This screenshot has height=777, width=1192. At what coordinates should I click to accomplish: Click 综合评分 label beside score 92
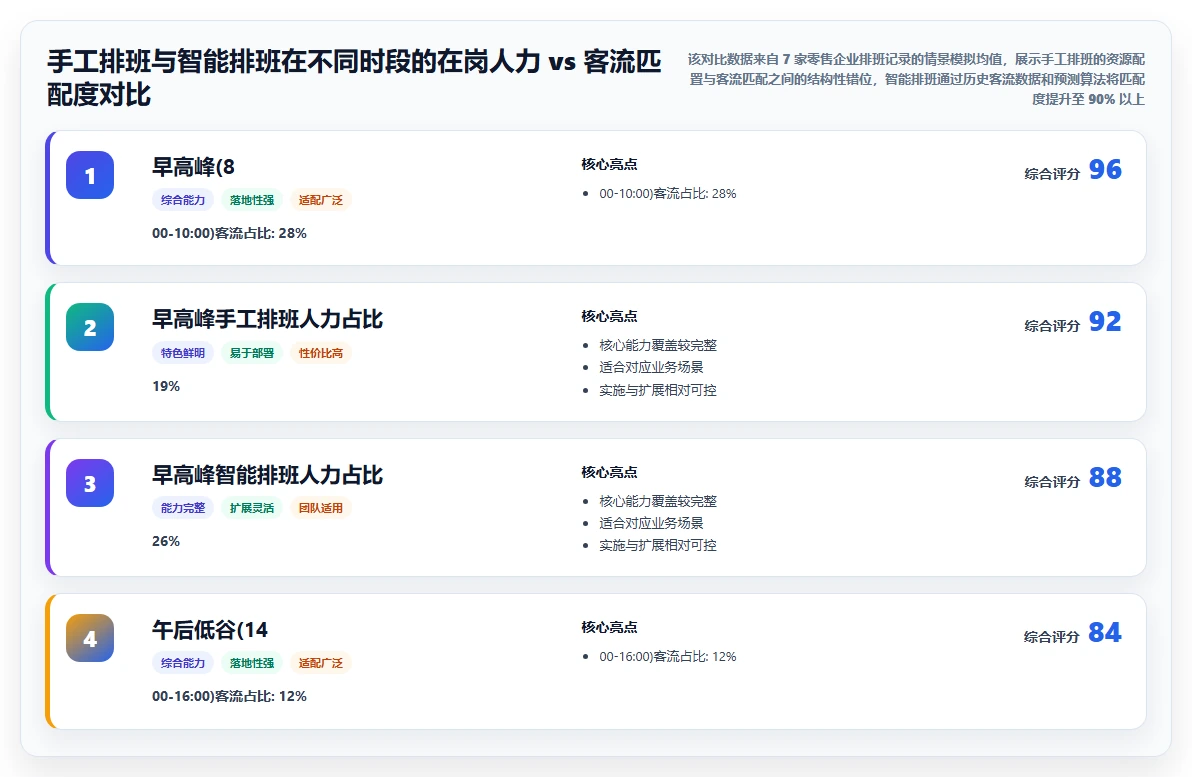point(1052,326)
